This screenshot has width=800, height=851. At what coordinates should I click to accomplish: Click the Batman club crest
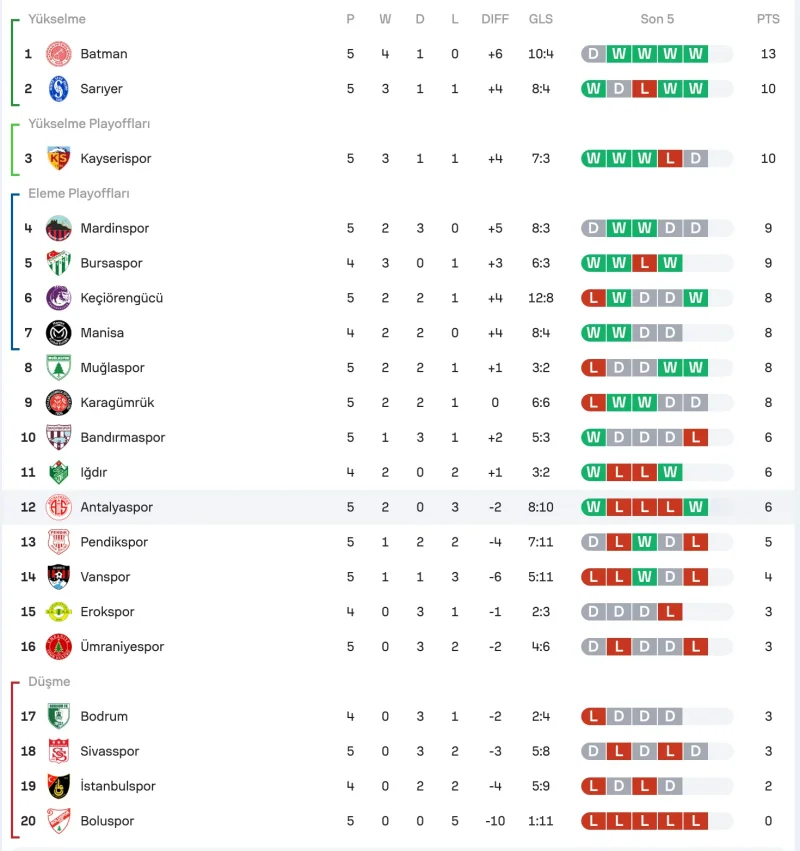58,54
